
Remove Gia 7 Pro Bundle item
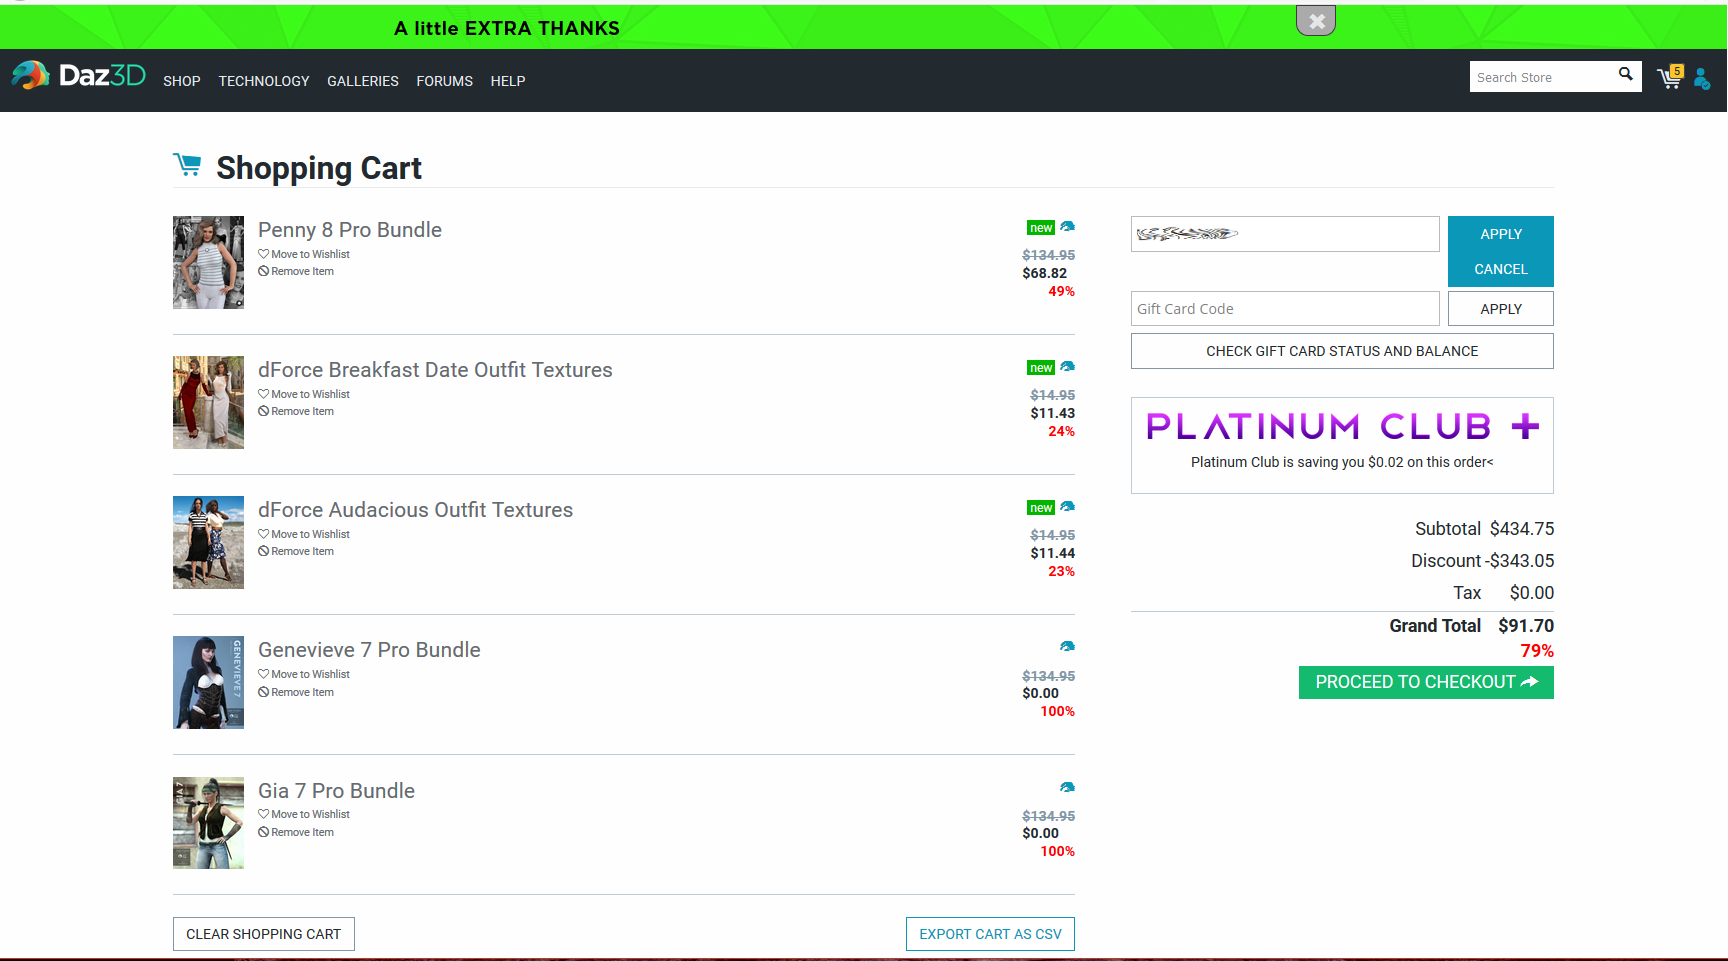pos(296,832)
